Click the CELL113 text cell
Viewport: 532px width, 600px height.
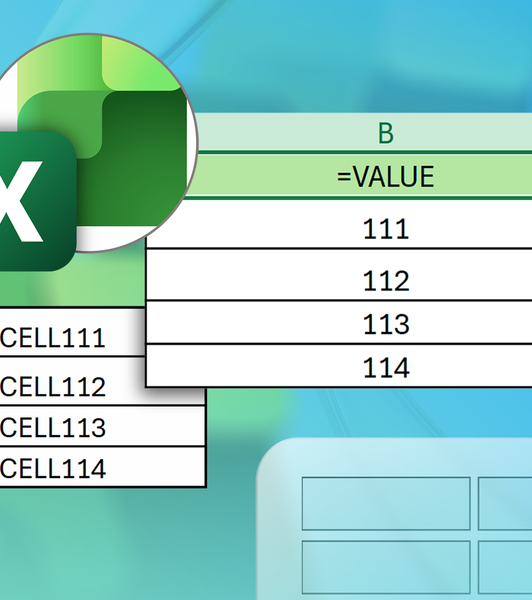103,426
